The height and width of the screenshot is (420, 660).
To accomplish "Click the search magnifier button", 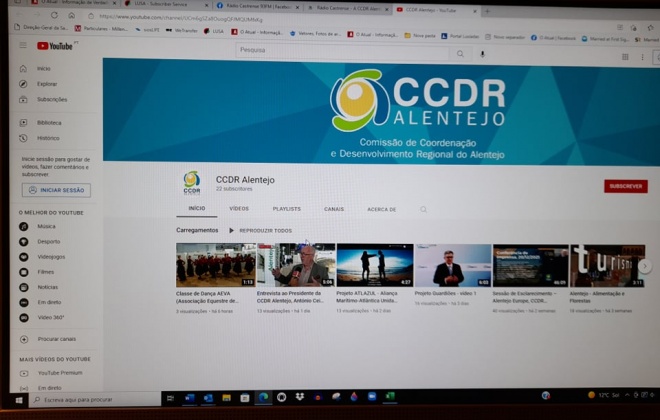I will coord(460,53).
